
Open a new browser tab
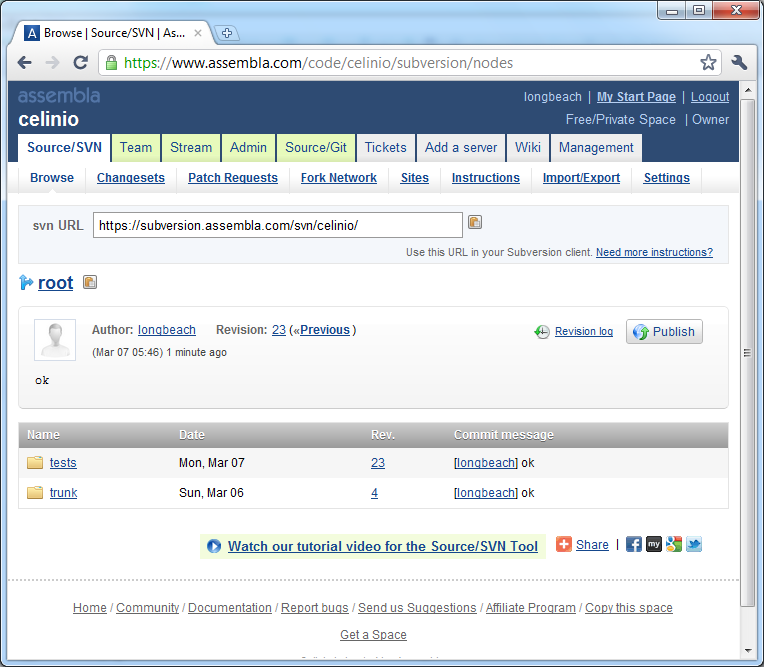tap(227, 33)
